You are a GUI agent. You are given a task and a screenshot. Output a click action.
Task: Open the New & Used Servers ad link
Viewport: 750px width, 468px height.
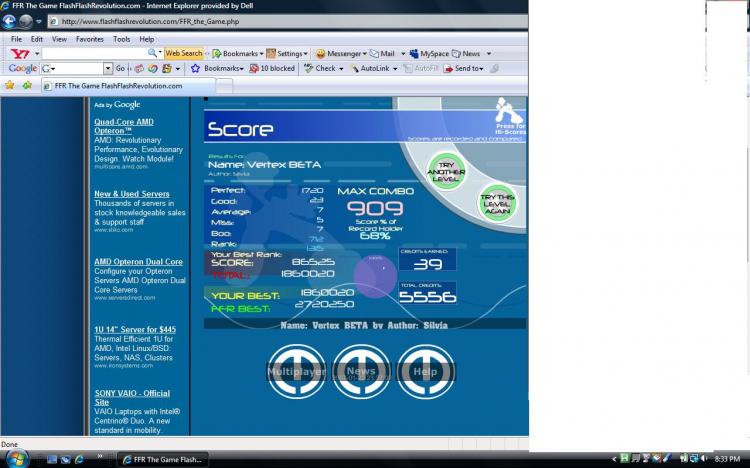[x=132, y=194]
